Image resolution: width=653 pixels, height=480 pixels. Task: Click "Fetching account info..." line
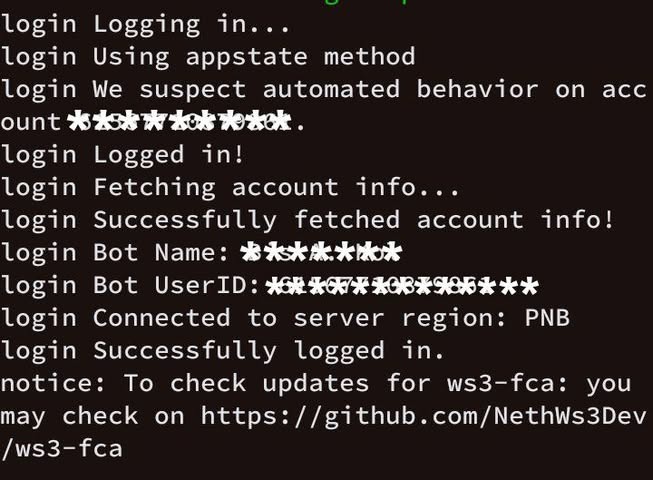click(230, 188)
